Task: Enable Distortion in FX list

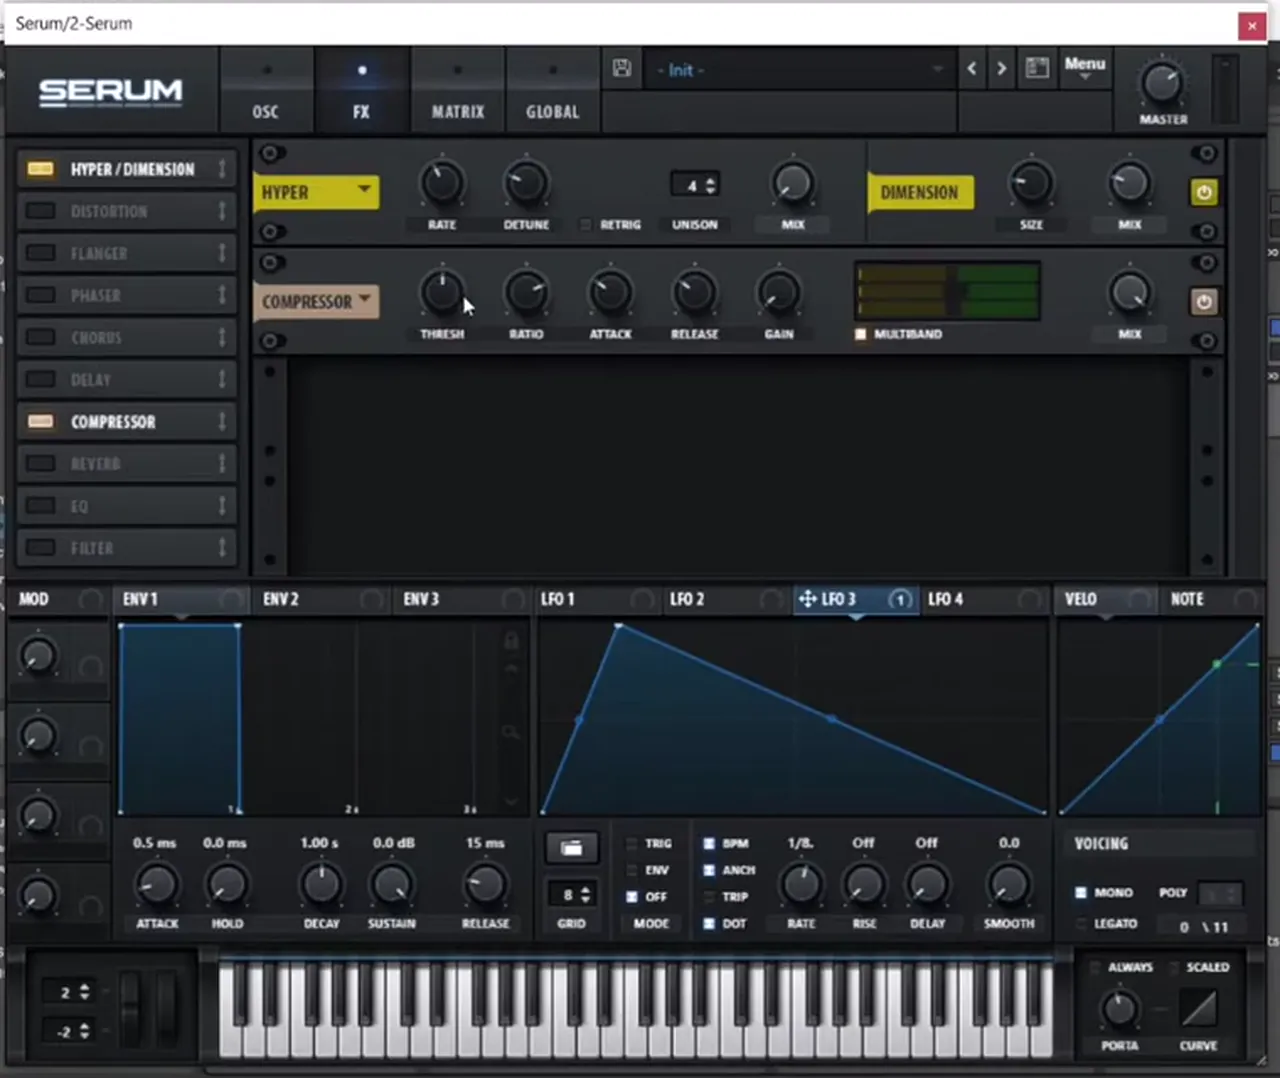Action: 40,211
